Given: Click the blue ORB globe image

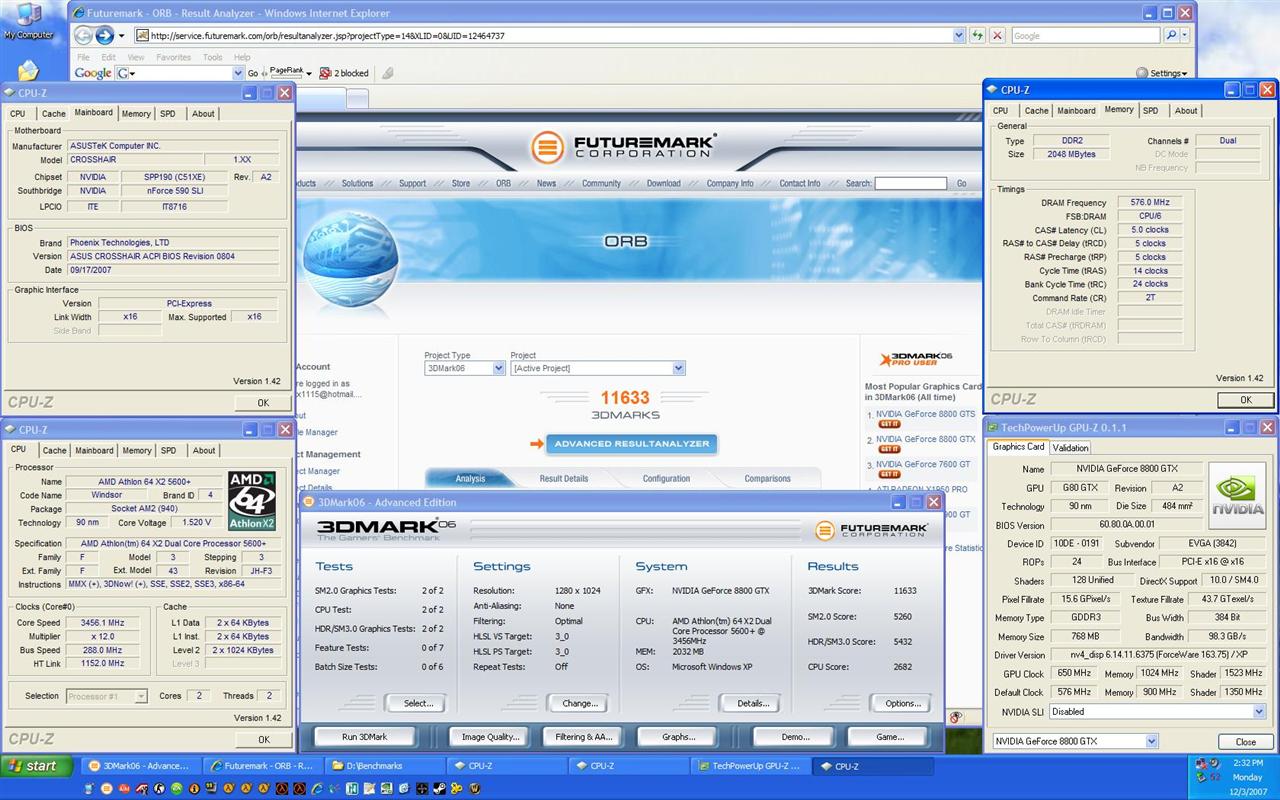Looking at the screenshot, I should pyautogui.click(x=349, y=258).
